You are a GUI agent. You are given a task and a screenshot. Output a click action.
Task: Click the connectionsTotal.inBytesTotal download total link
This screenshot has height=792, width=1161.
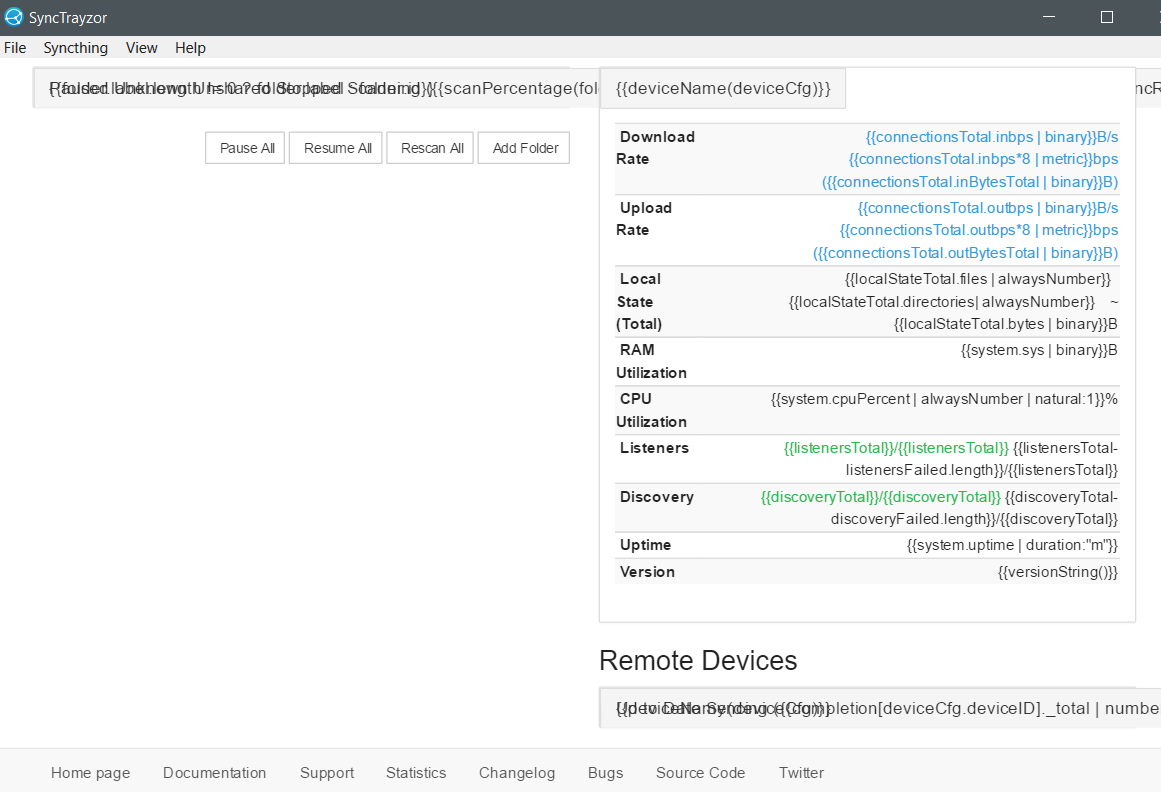970,182
